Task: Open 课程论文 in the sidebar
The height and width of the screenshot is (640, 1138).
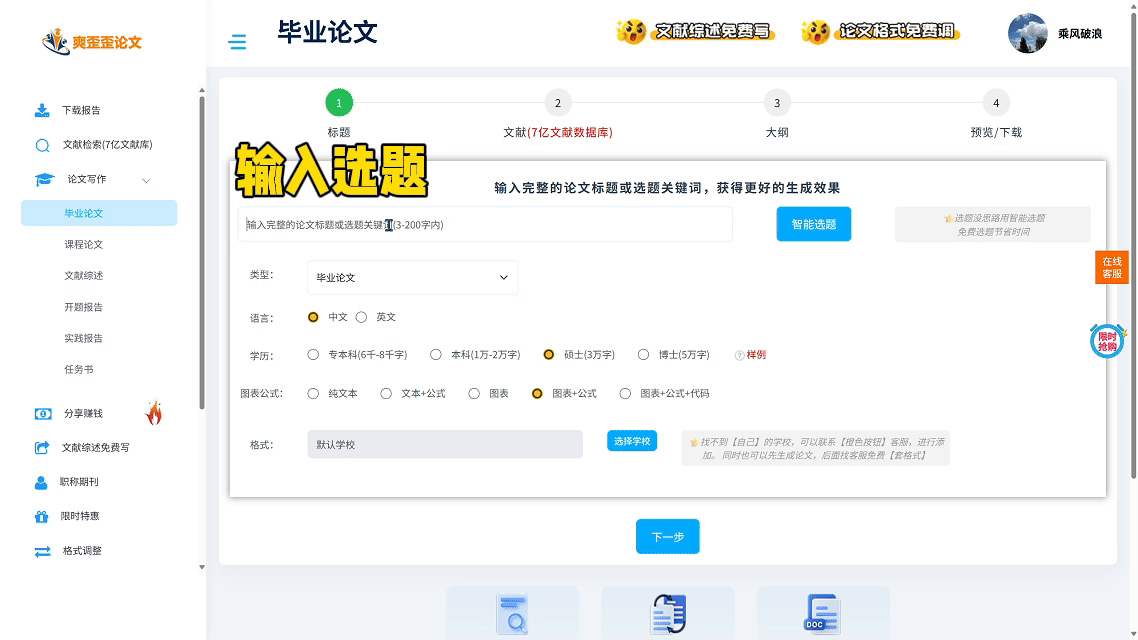Action: pos(84,244)
